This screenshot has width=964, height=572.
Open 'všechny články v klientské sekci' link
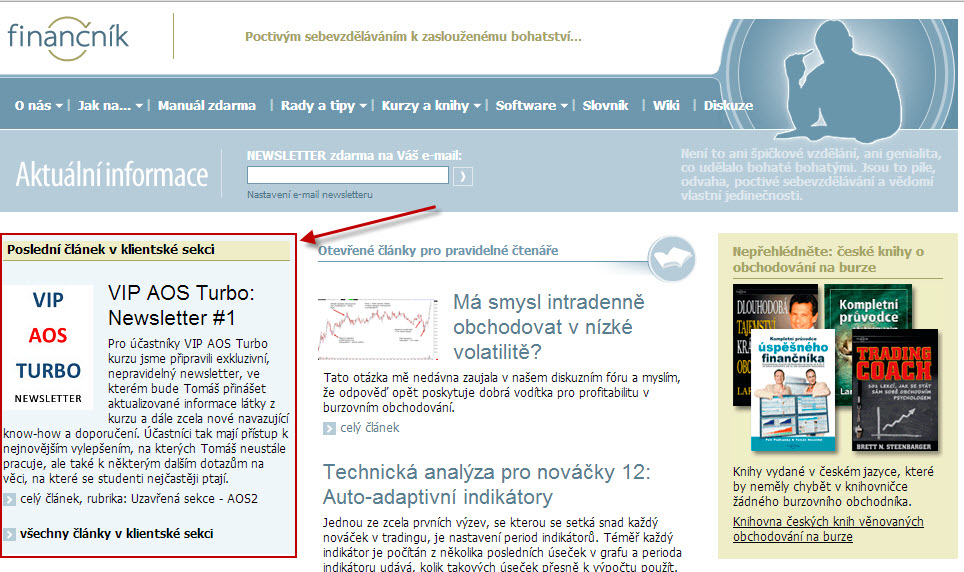[116, 534]
